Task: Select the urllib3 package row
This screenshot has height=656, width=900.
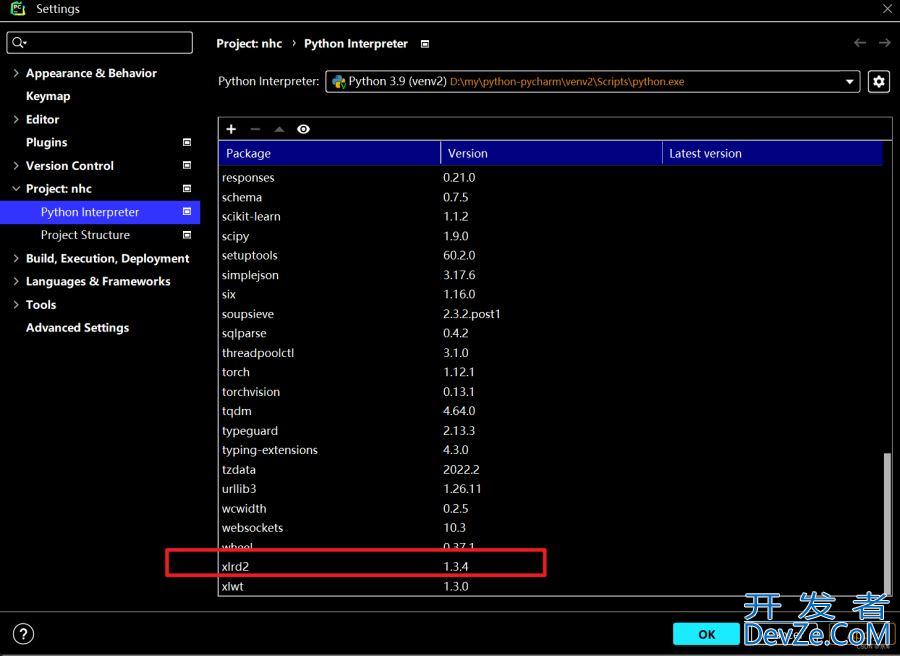Action: [551, 489]
